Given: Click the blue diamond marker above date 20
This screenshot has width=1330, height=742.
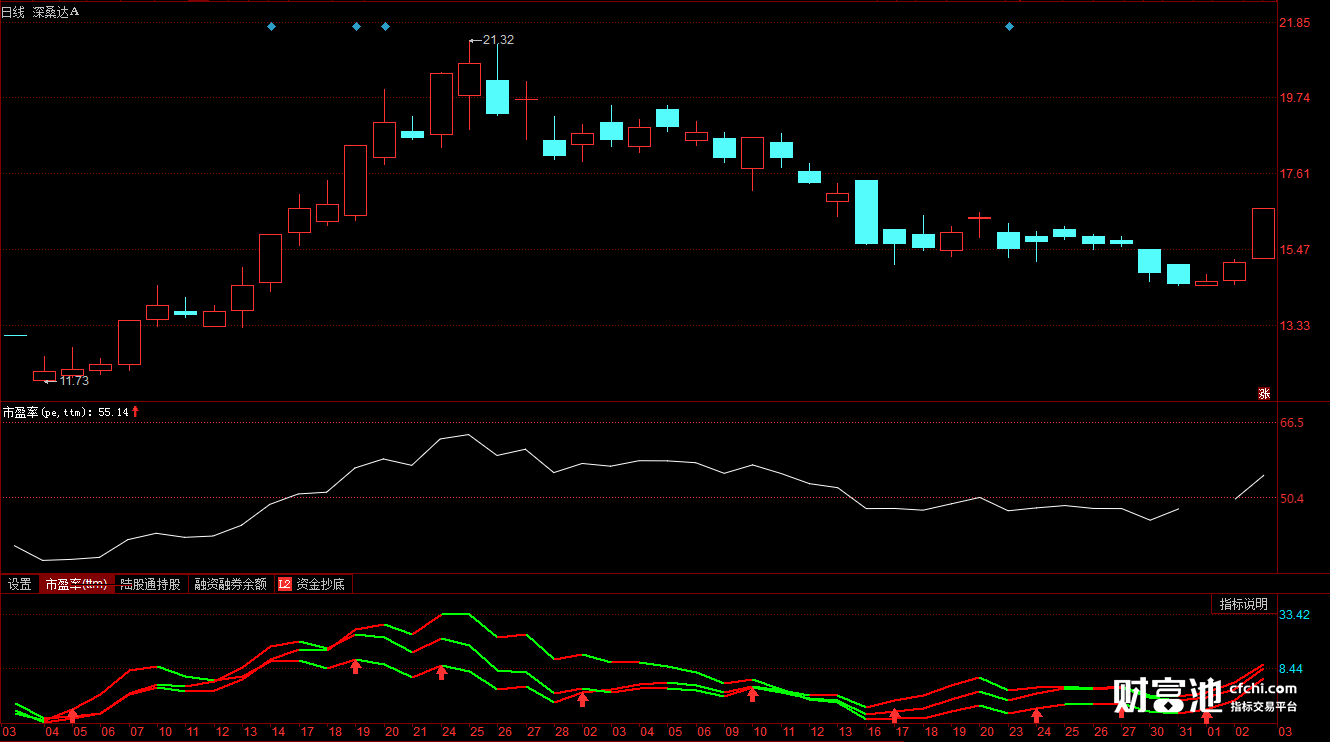Looking at the screenshot, I should 385,26.
